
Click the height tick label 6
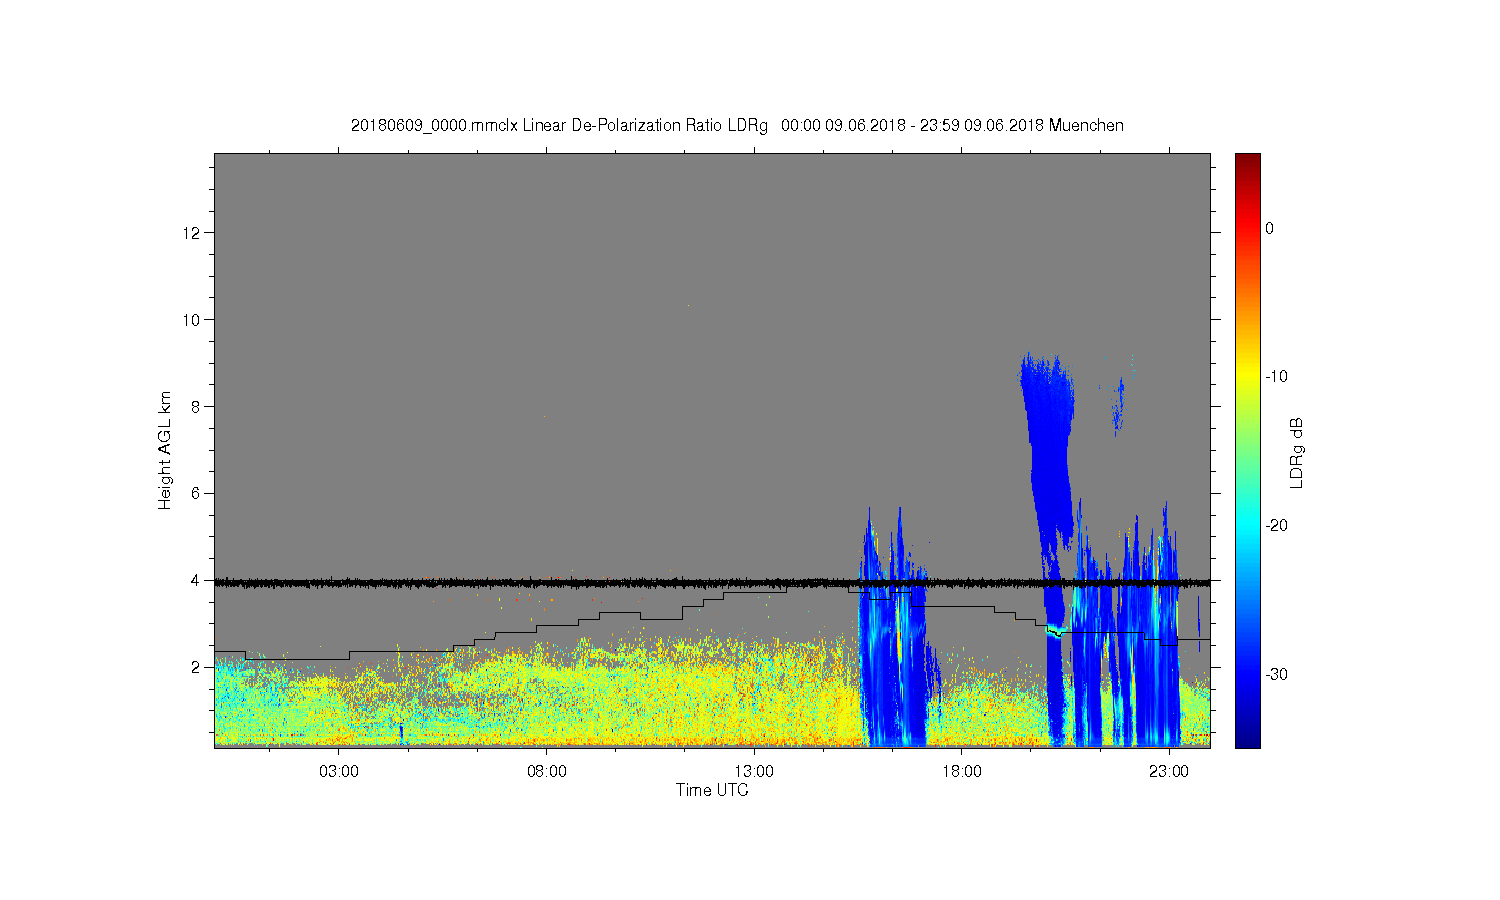pyautogui.click(x=196, y=493)
